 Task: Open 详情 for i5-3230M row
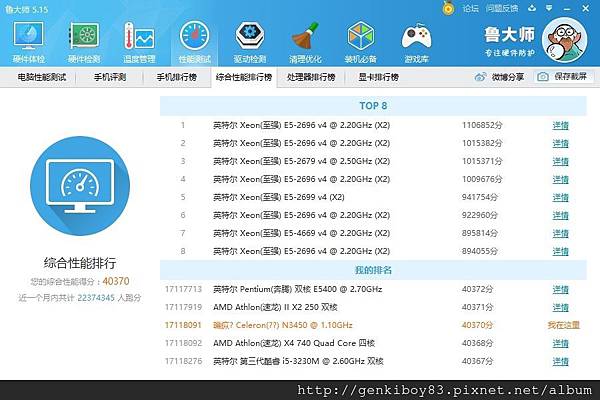pyautogui.click(x=561, y=362)
